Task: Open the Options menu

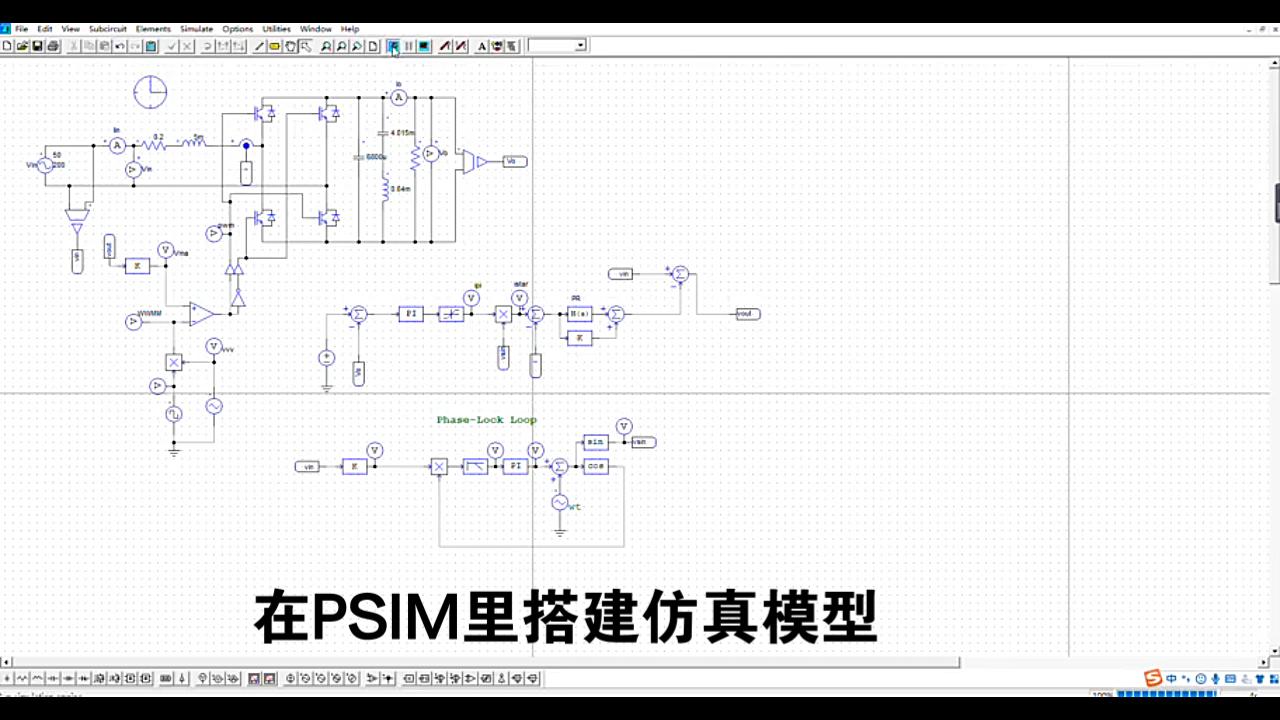Action: 238,29
